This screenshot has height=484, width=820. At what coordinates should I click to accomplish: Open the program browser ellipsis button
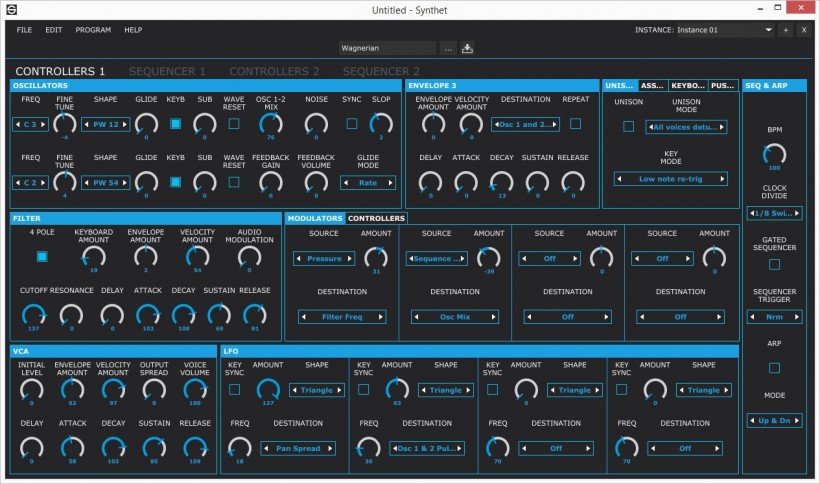point(448,48)
